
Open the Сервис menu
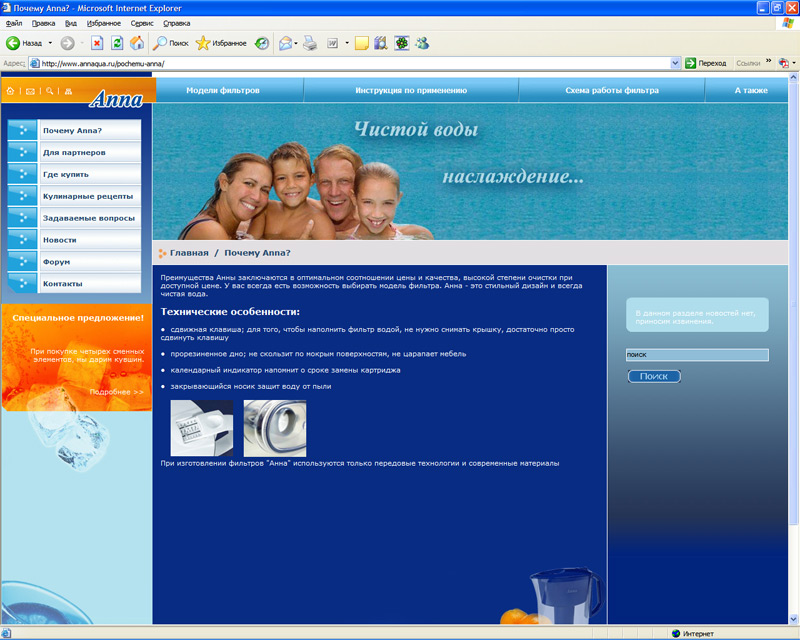(x=142, y=23)
